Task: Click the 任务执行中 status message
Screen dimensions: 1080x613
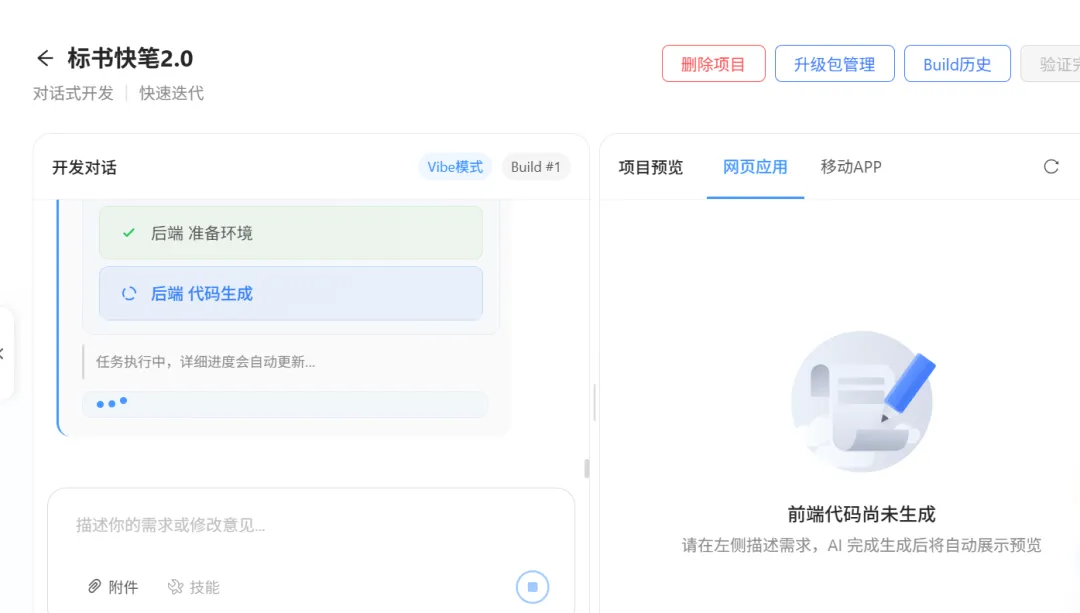Action: 205,362
